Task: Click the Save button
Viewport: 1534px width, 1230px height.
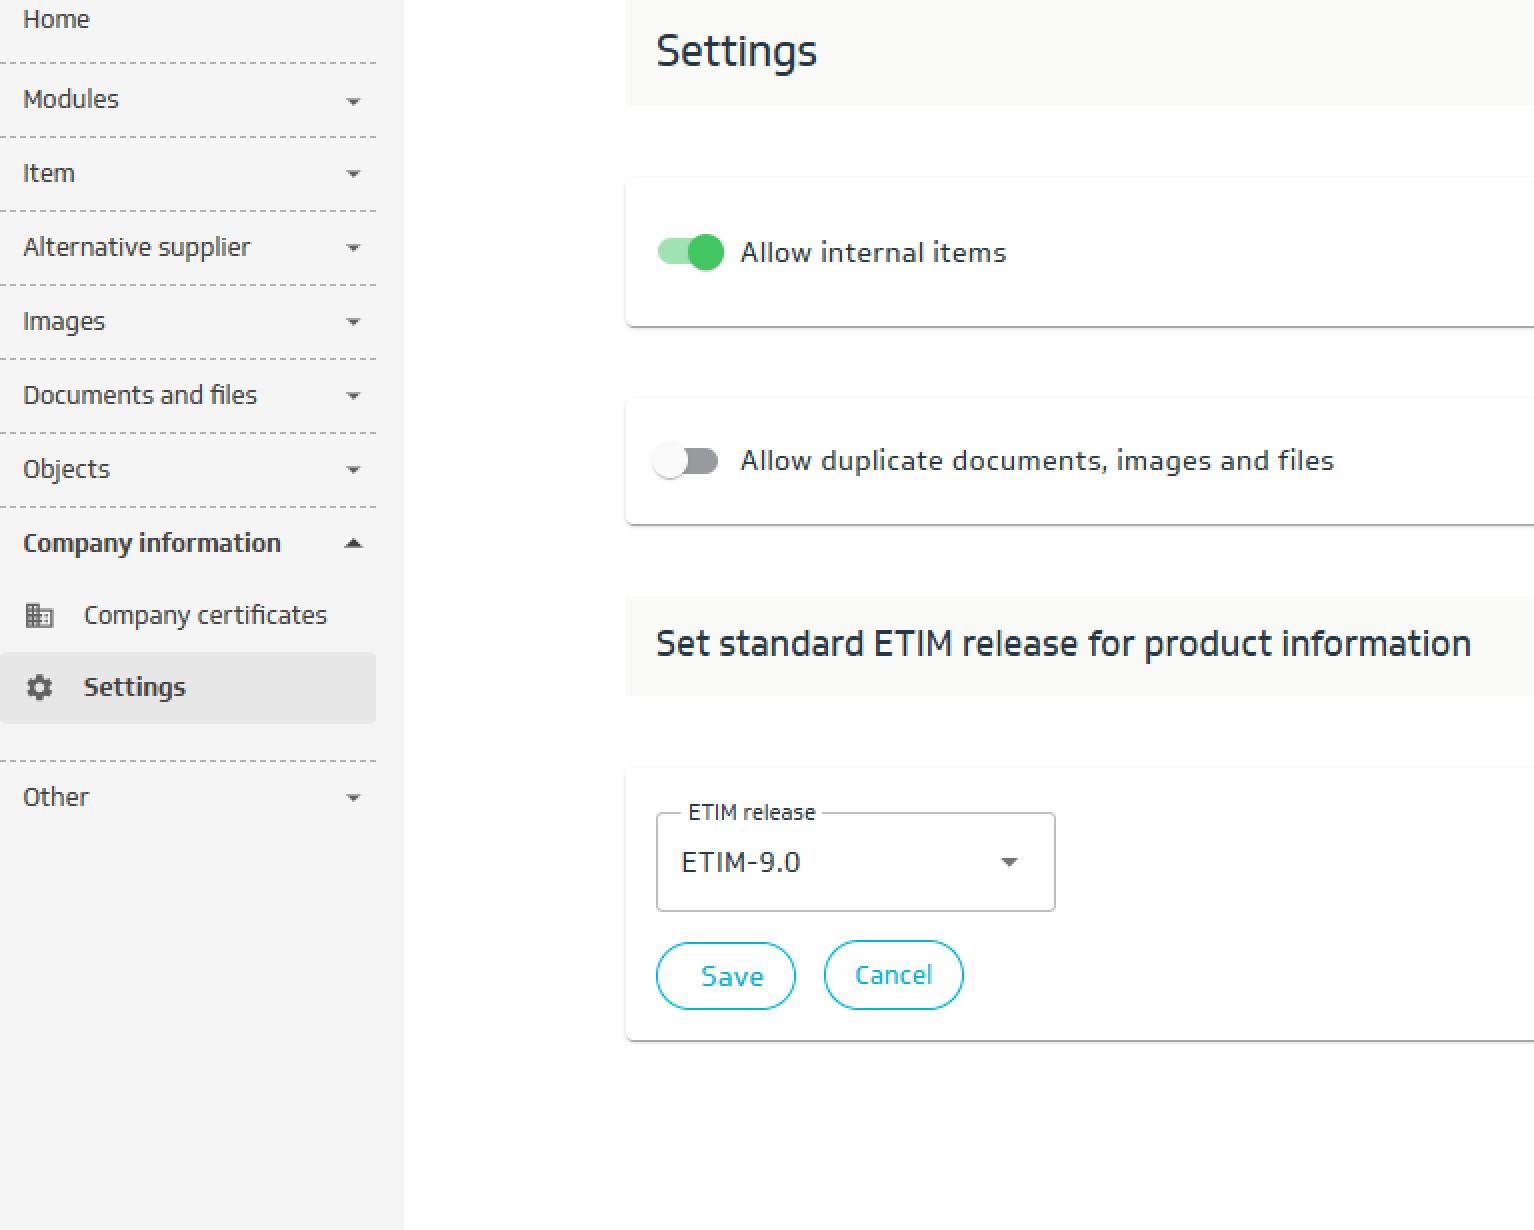Action: (x=726, y=976)
